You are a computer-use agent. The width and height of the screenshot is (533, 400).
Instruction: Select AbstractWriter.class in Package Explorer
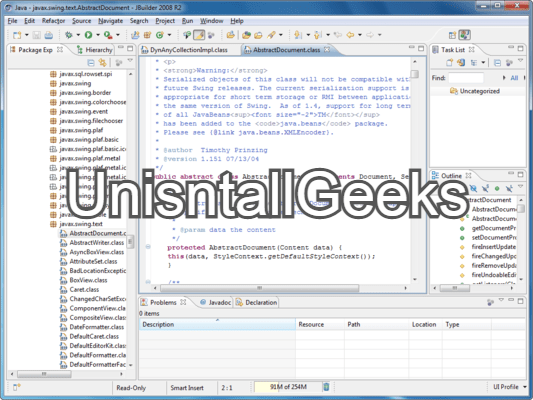click(92, 243)
